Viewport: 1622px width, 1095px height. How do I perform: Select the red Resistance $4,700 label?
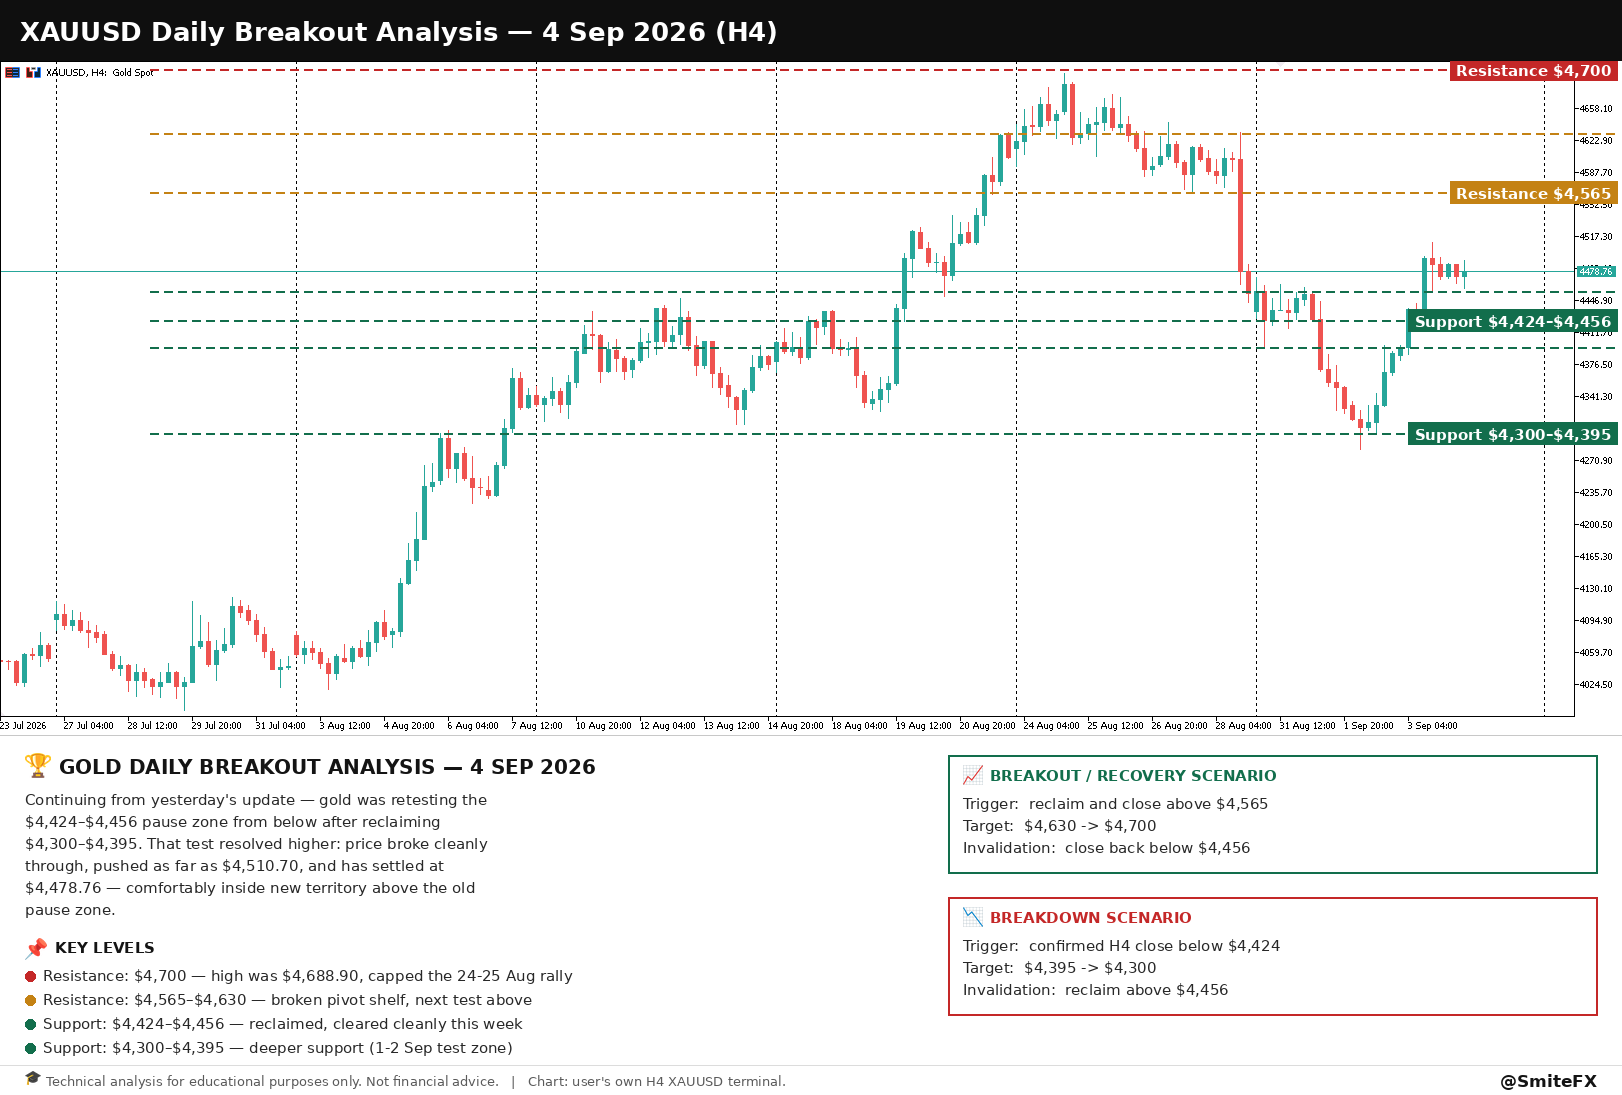1533,70
